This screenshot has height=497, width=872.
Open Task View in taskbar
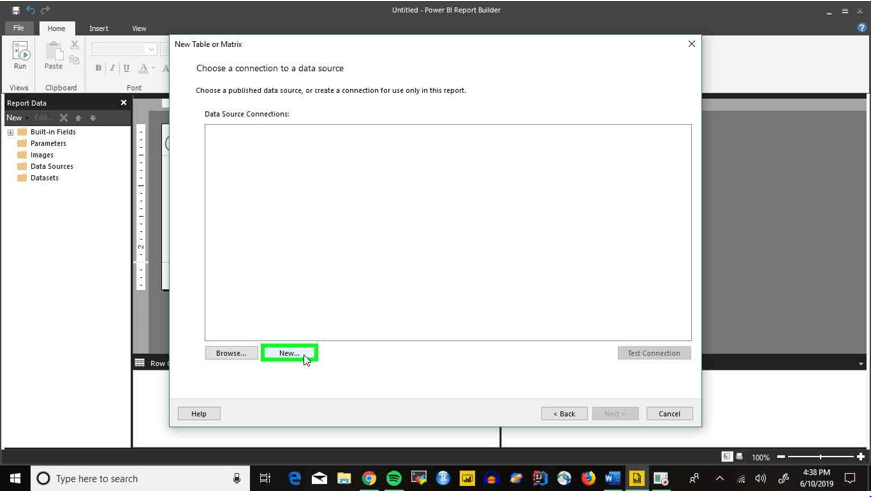(265, 478)
